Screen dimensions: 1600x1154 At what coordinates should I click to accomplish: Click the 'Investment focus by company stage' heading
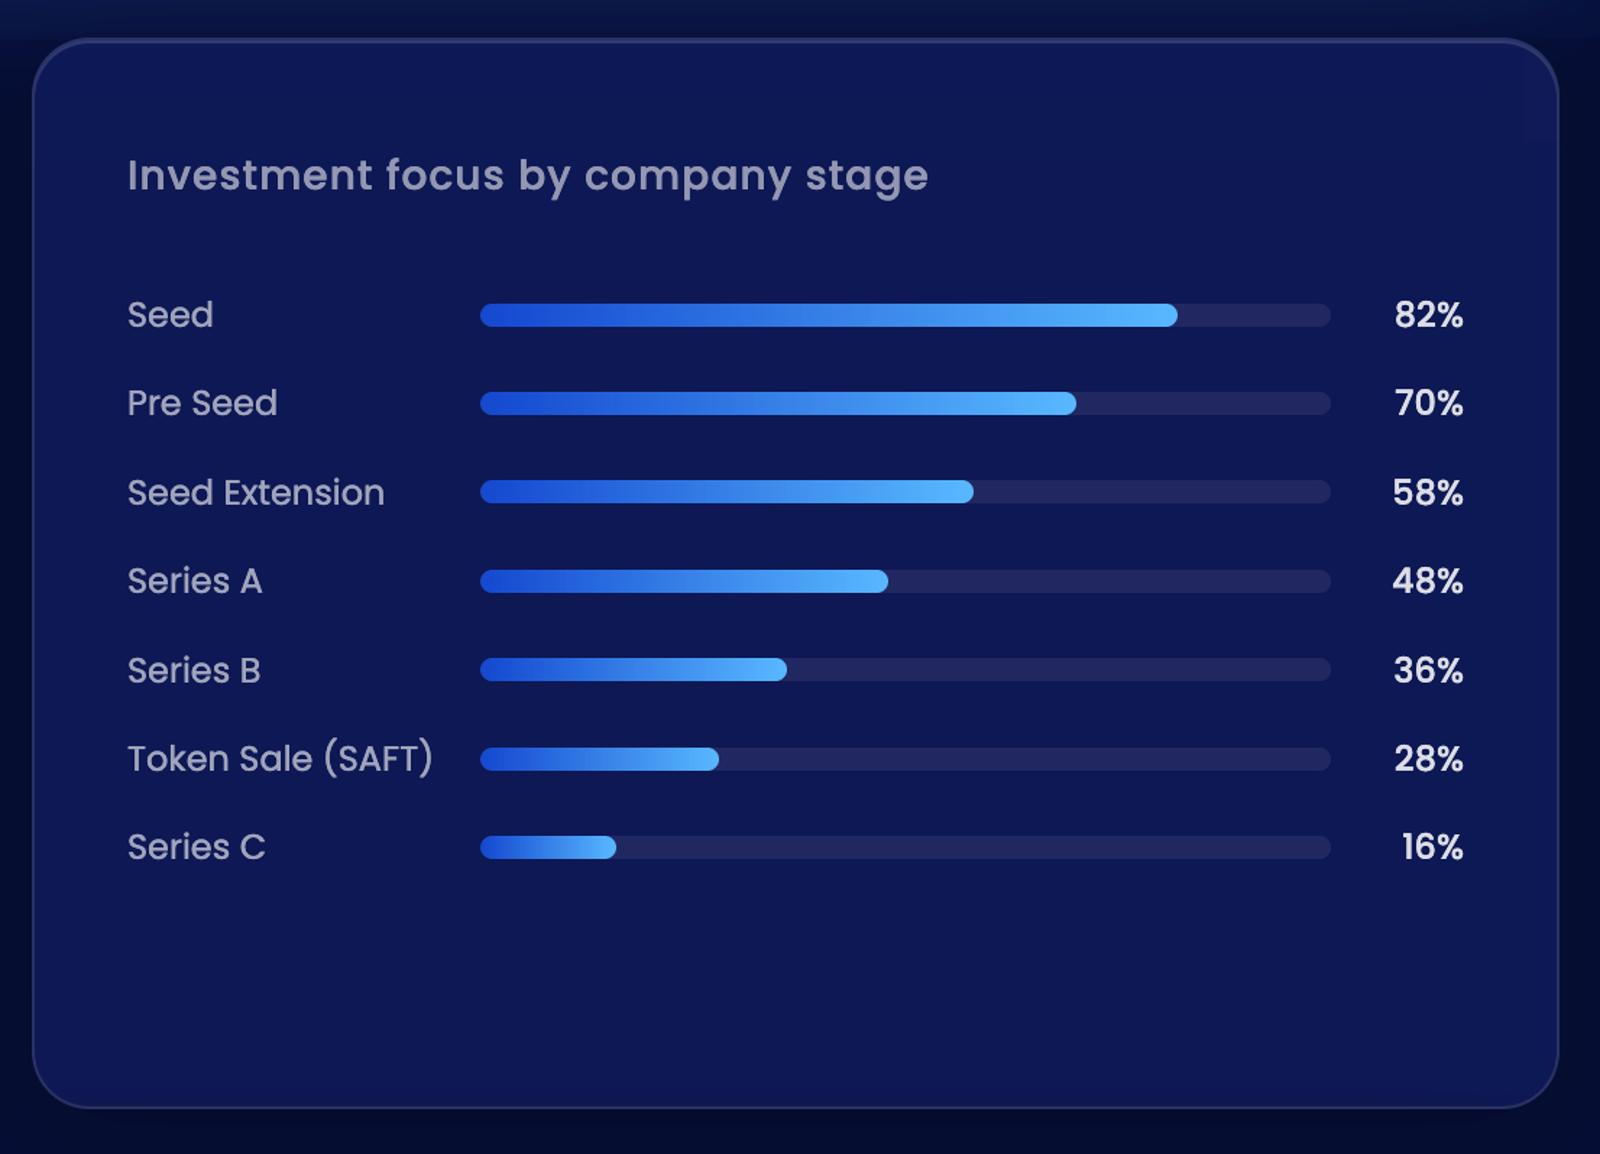(527, 176)
